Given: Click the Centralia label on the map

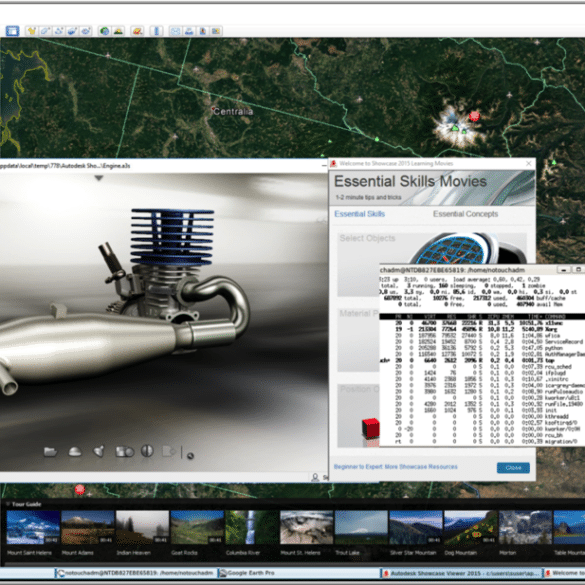Looking at the screenshot, I should coord(233,111).
